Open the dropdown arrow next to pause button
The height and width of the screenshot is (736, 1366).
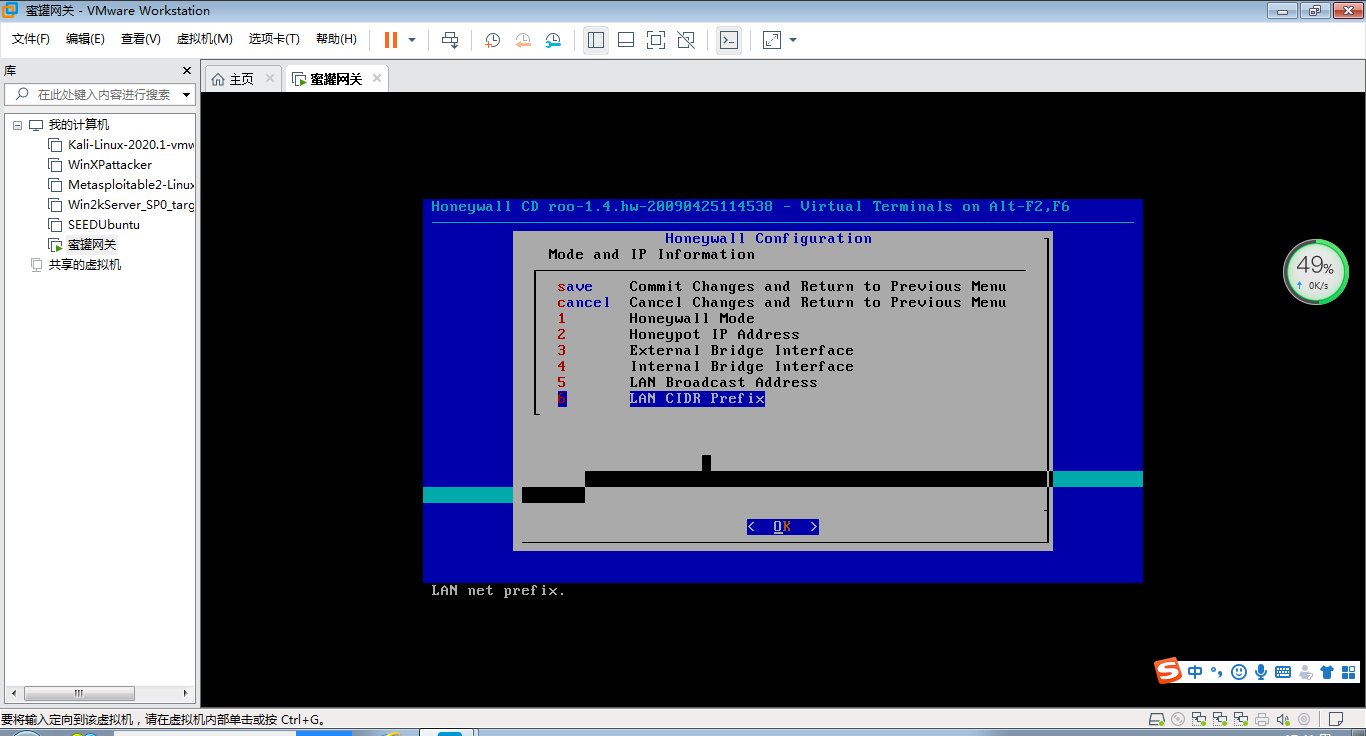pos(412,40)
